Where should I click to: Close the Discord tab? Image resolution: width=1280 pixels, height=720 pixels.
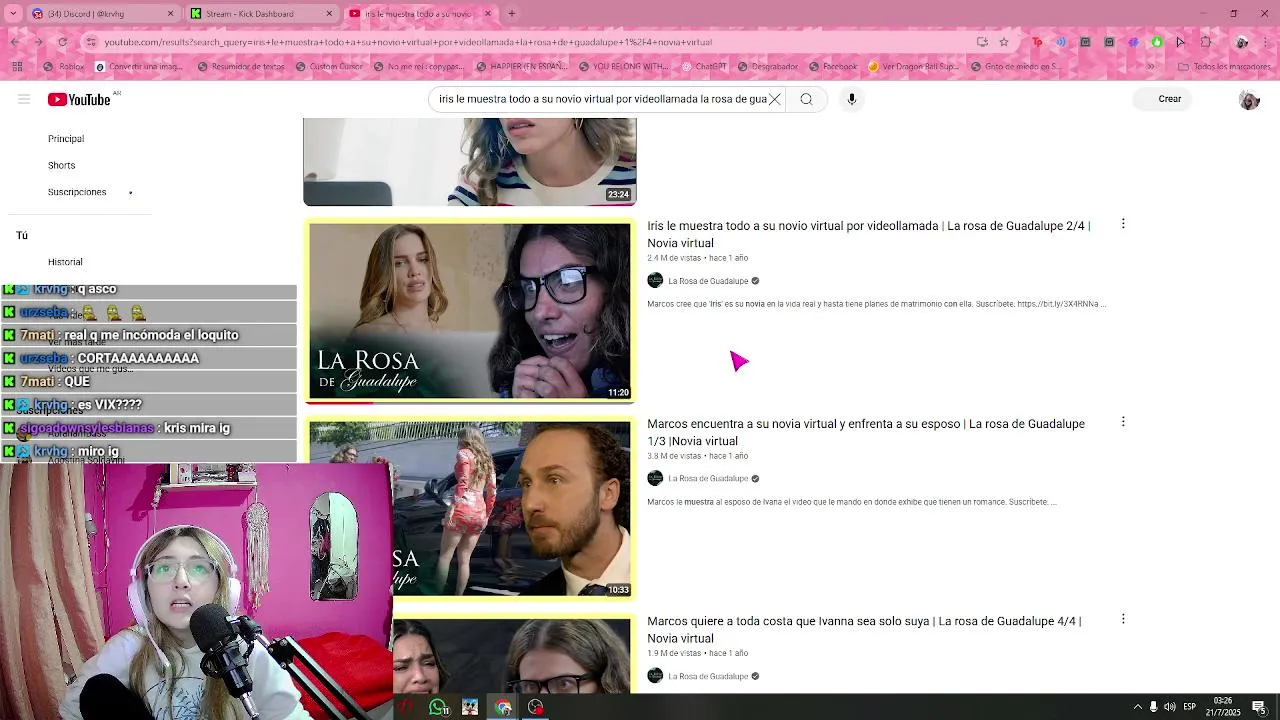pos(170,14)
